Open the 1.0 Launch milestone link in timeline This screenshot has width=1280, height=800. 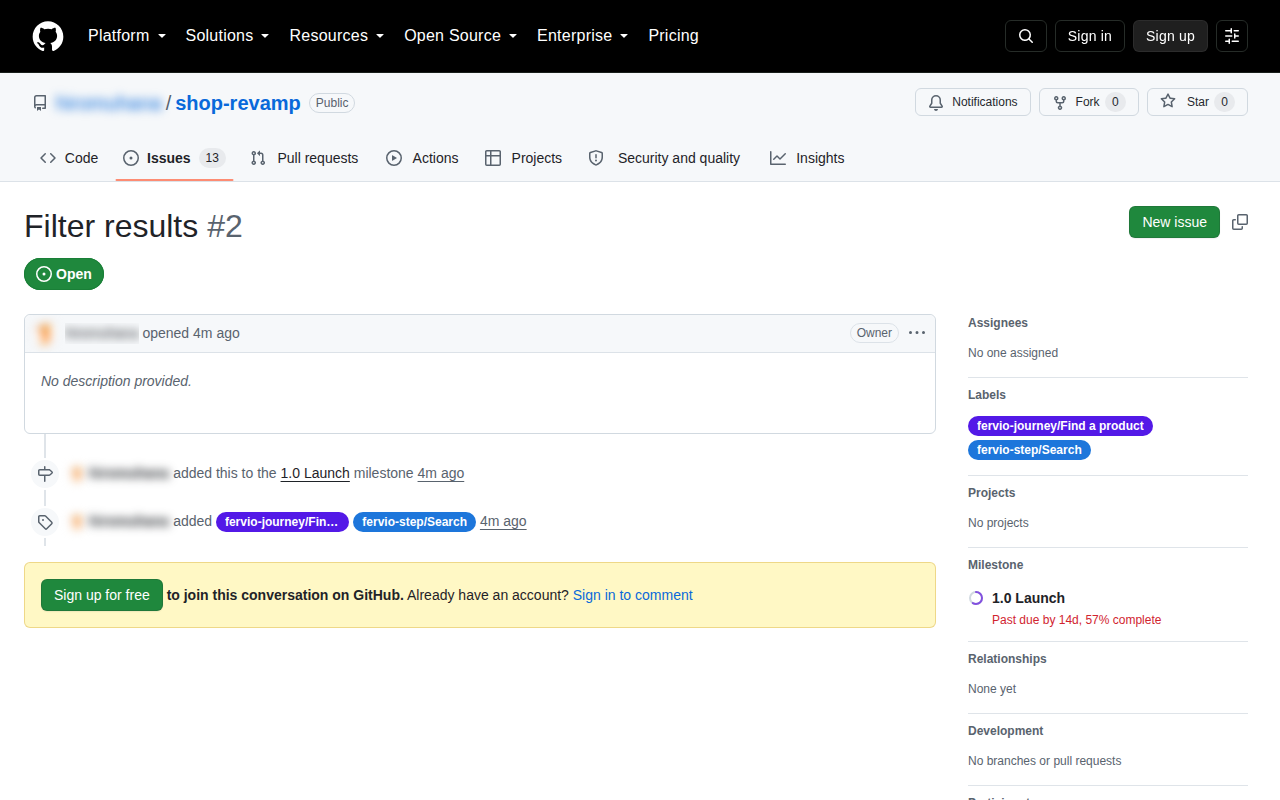coord(315,473)
